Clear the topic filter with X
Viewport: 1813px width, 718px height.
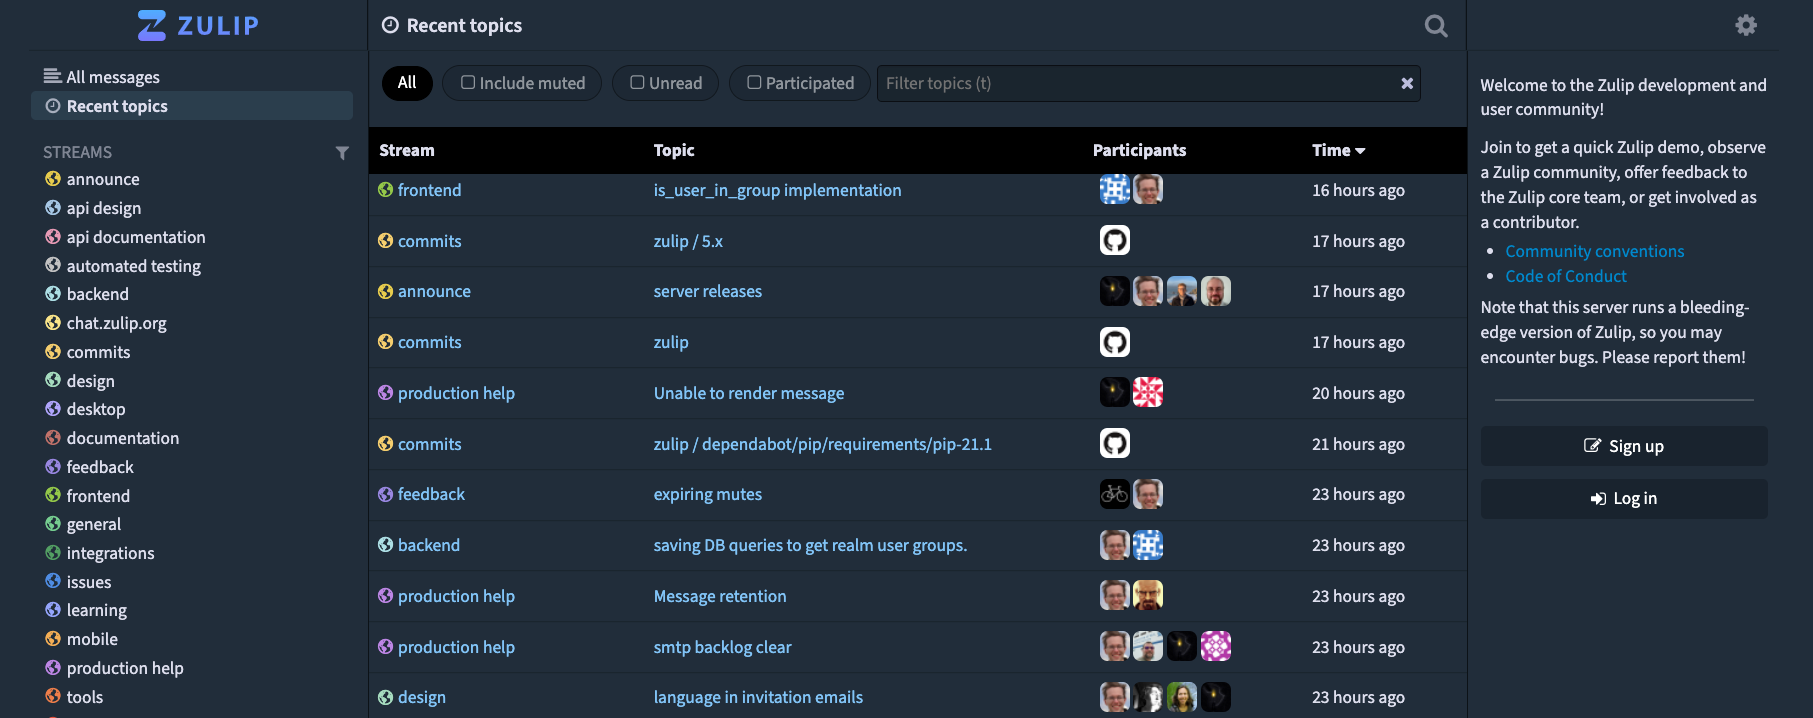(1406, 83)
